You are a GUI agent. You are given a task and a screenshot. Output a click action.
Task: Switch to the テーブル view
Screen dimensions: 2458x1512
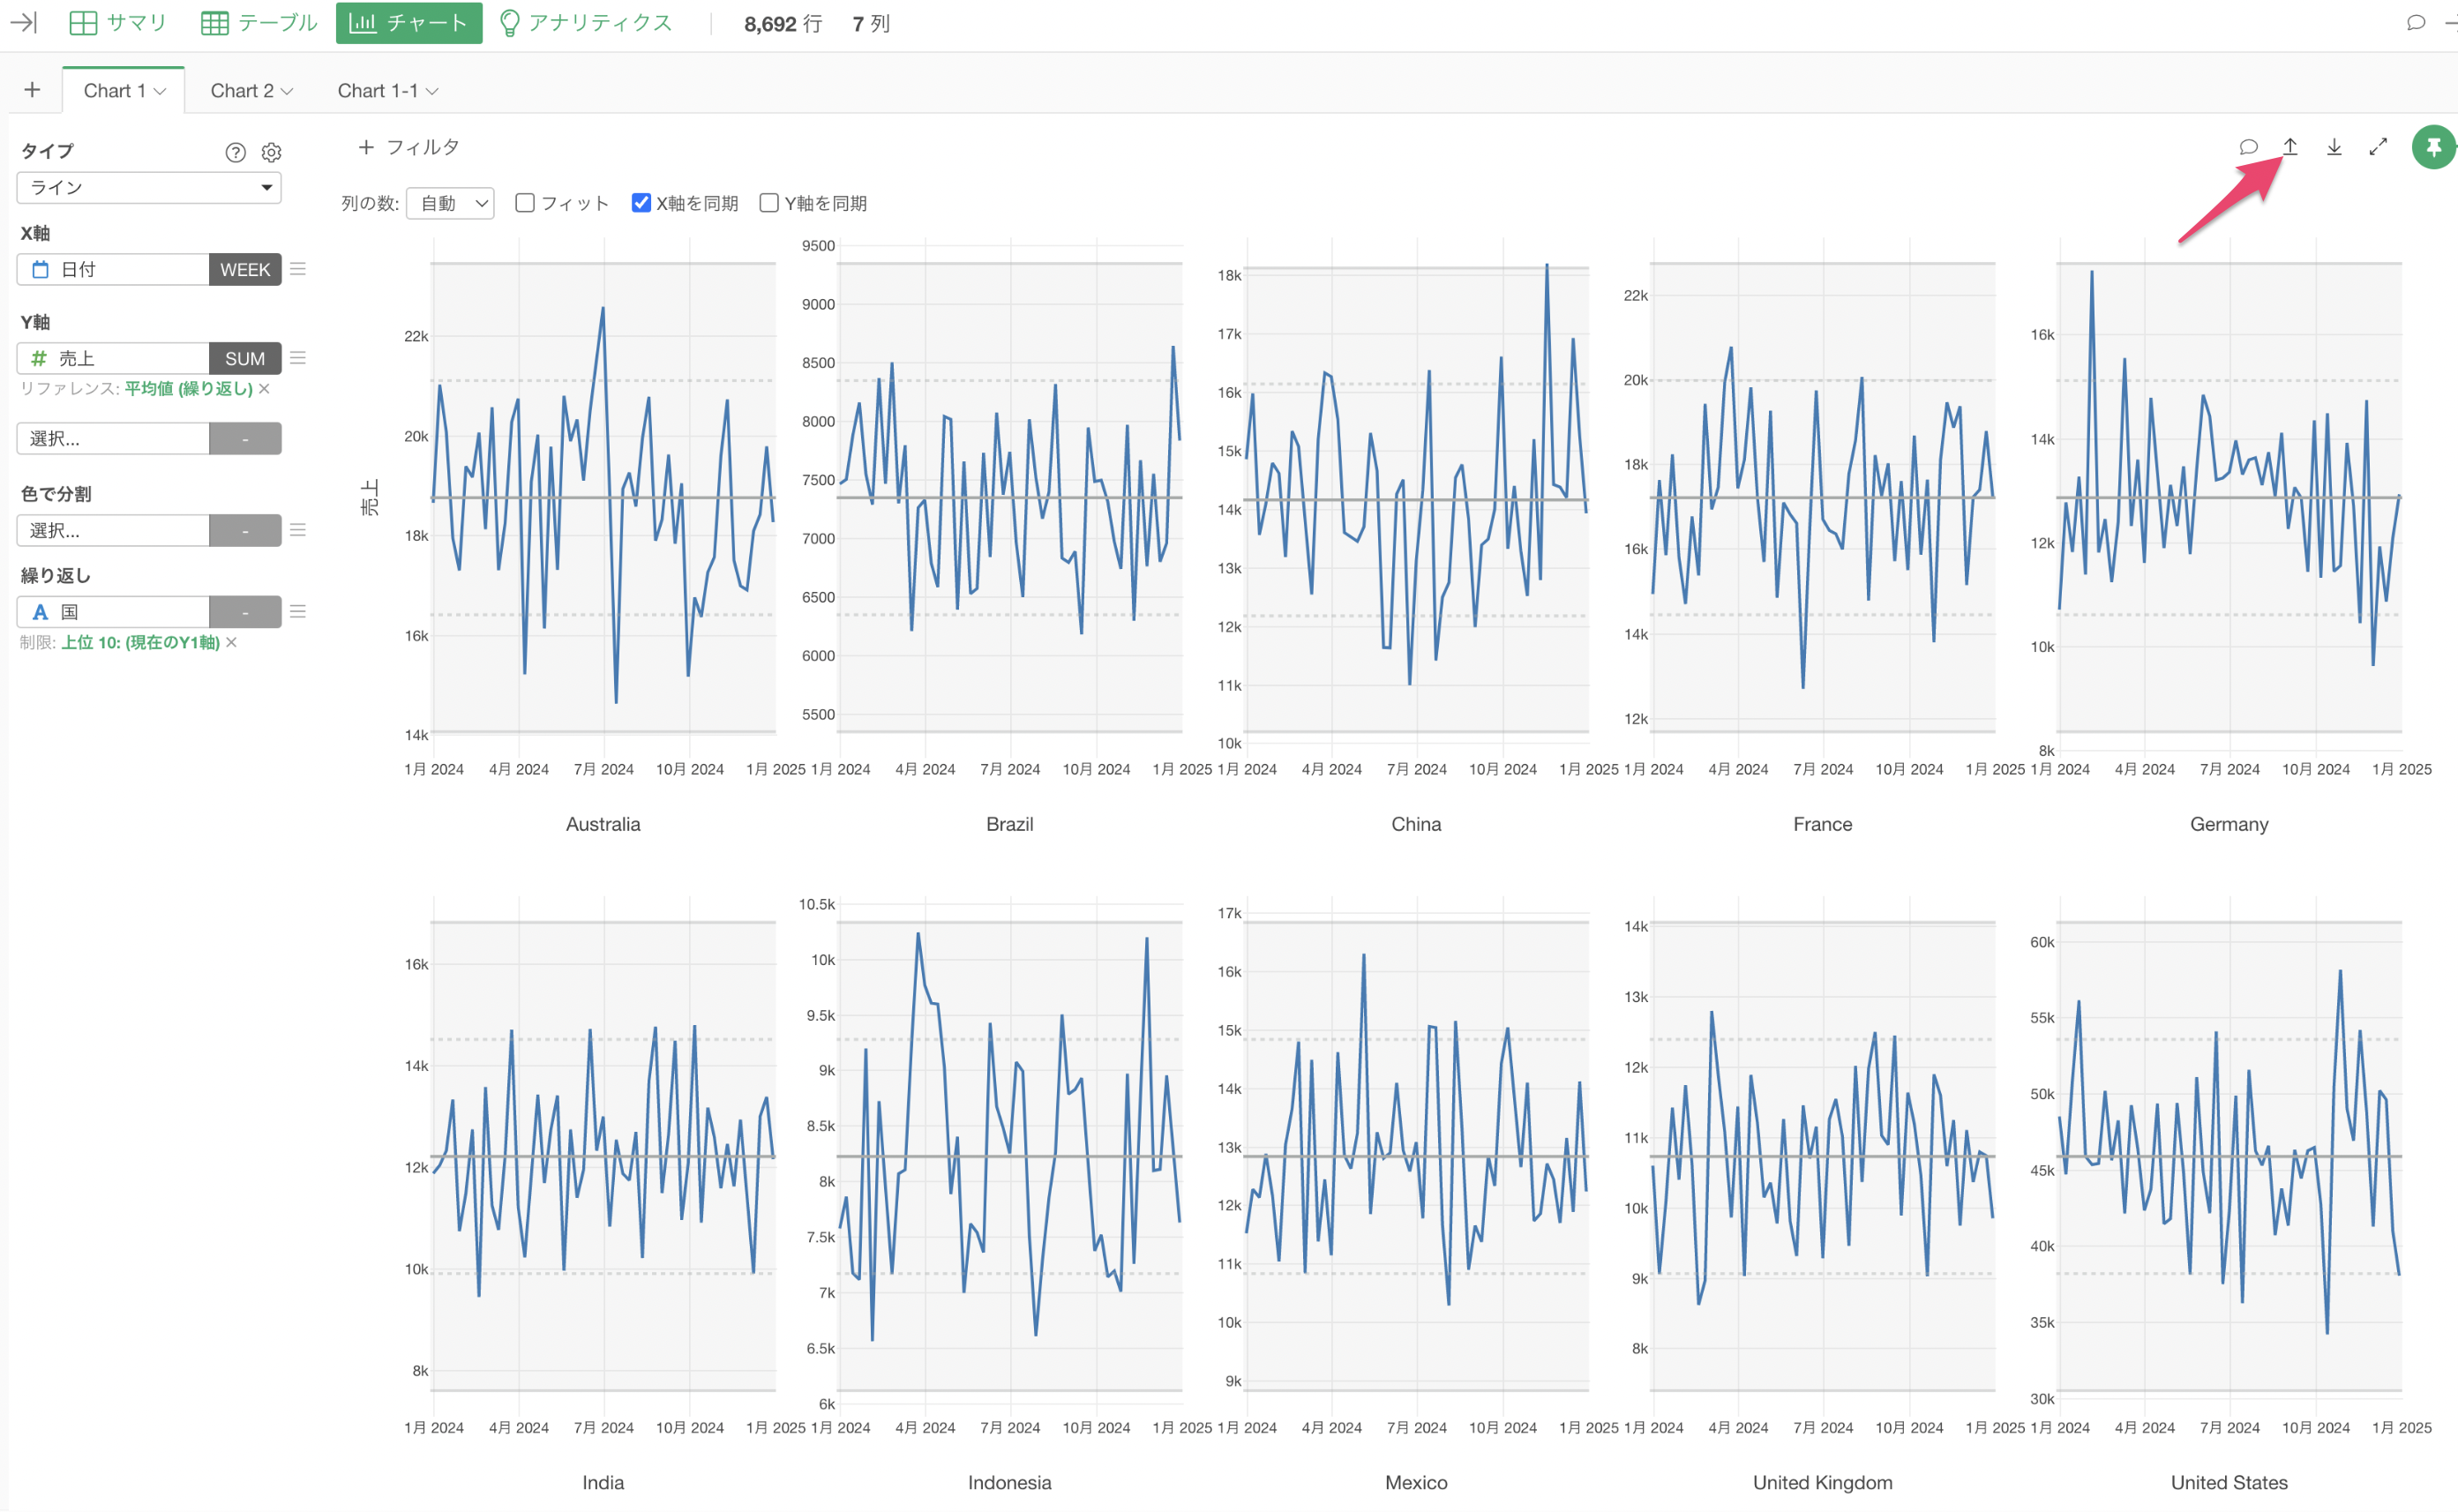[x=259, y=22]
